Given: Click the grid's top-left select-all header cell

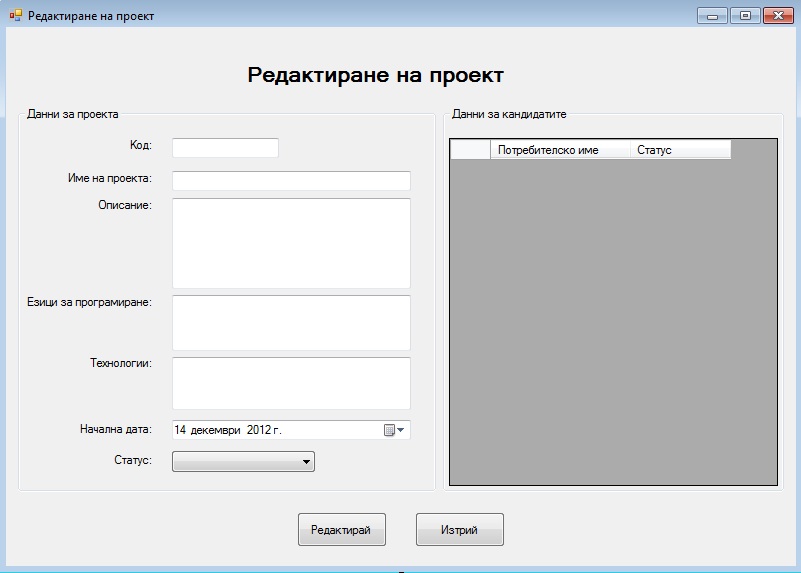Looking at the screenshot, I should coord(470,150).
